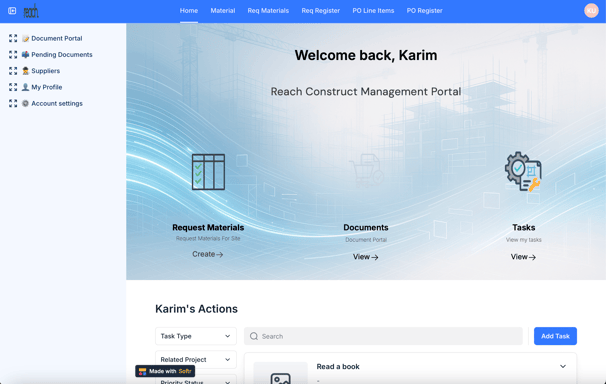Open the Priority Status filter dropdown
Viewport: 606px width, 384px height.
tap(196, 380)
